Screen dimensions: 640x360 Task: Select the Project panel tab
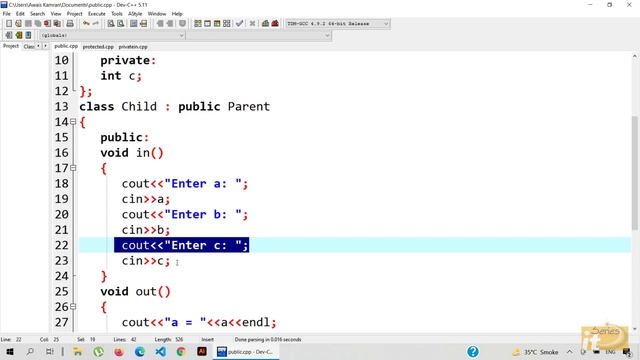point(11,46)
